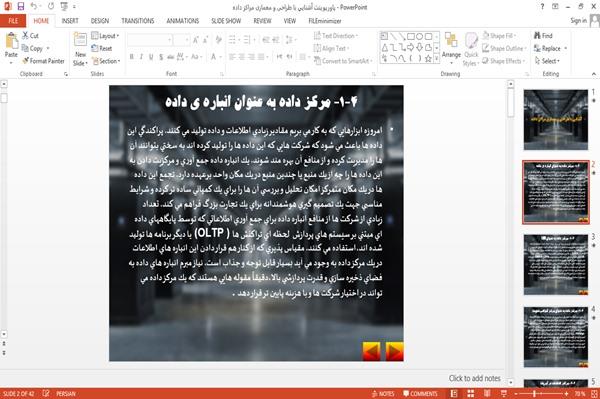
Task: Click the Find search icon
Action: click(x=543, y=36)
